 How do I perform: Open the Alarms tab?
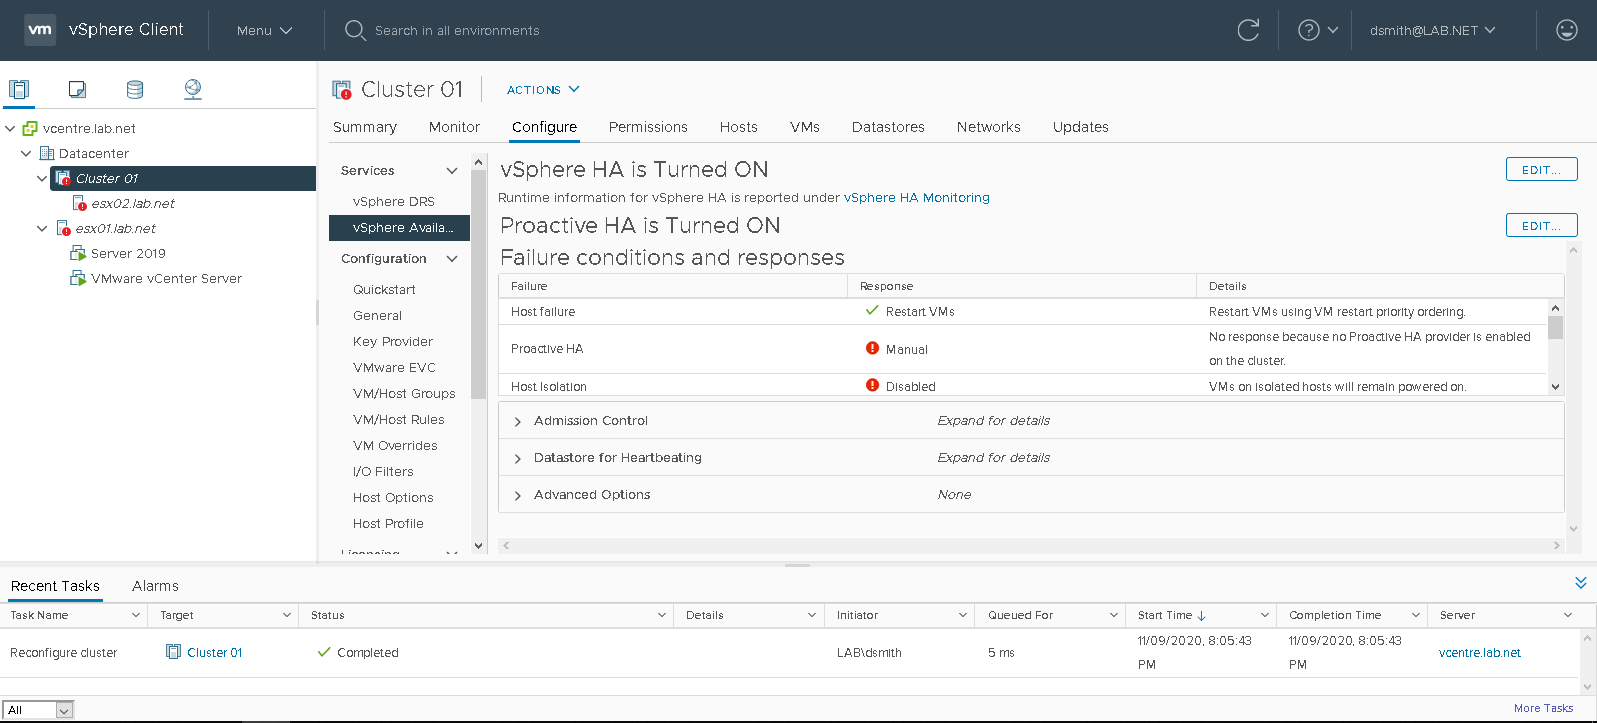(x=155, y=586)
